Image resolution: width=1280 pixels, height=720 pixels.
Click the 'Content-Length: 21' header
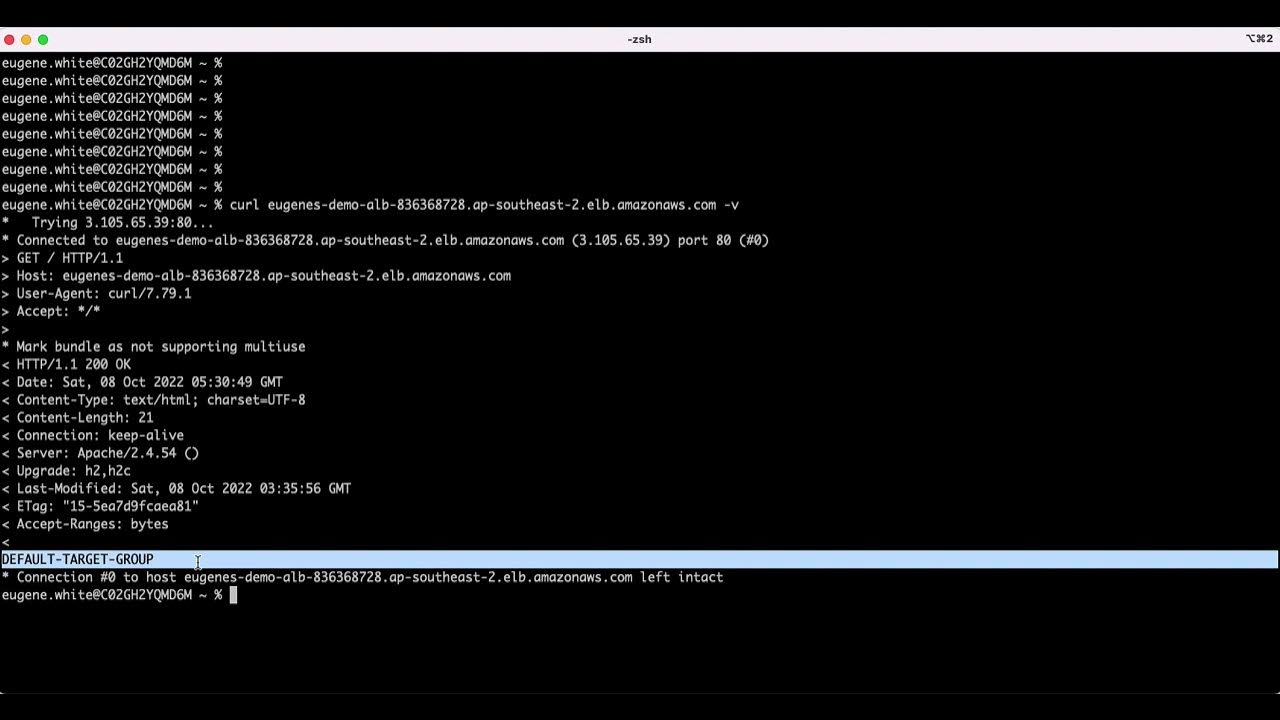(77, 418)
